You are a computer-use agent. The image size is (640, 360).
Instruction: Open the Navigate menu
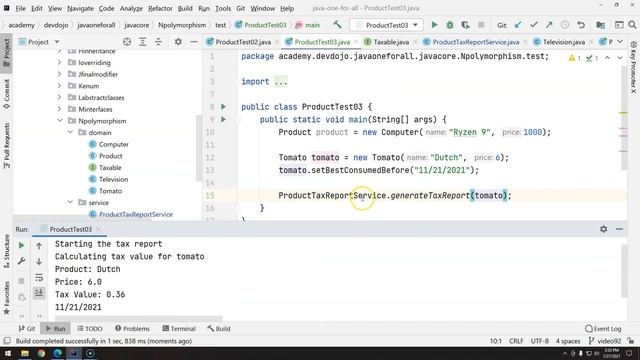point(80,8)
